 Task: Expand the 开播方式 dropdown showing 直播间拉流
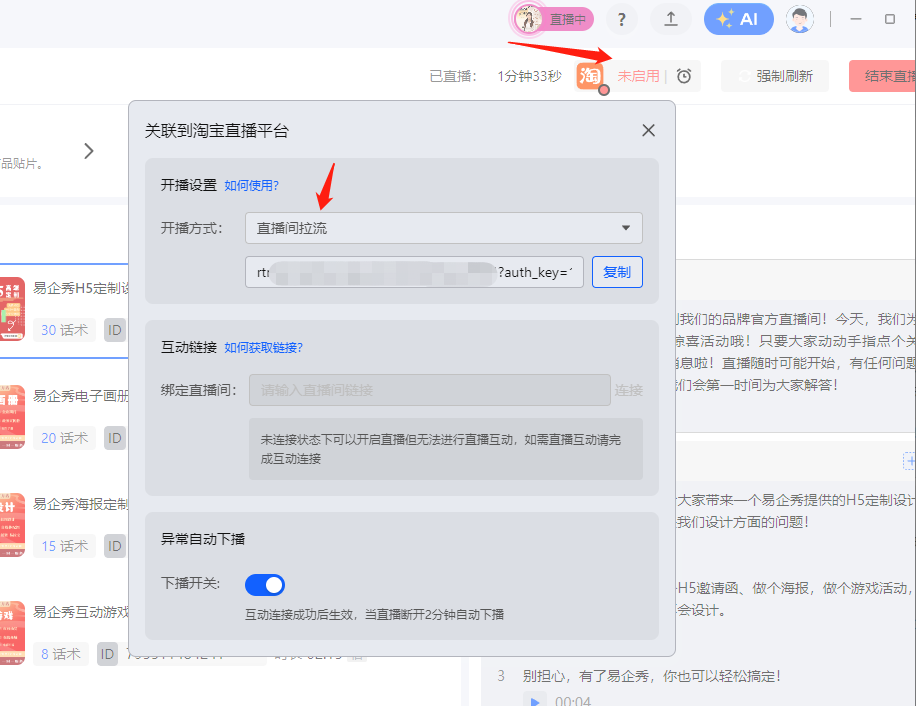click(443, 228)
